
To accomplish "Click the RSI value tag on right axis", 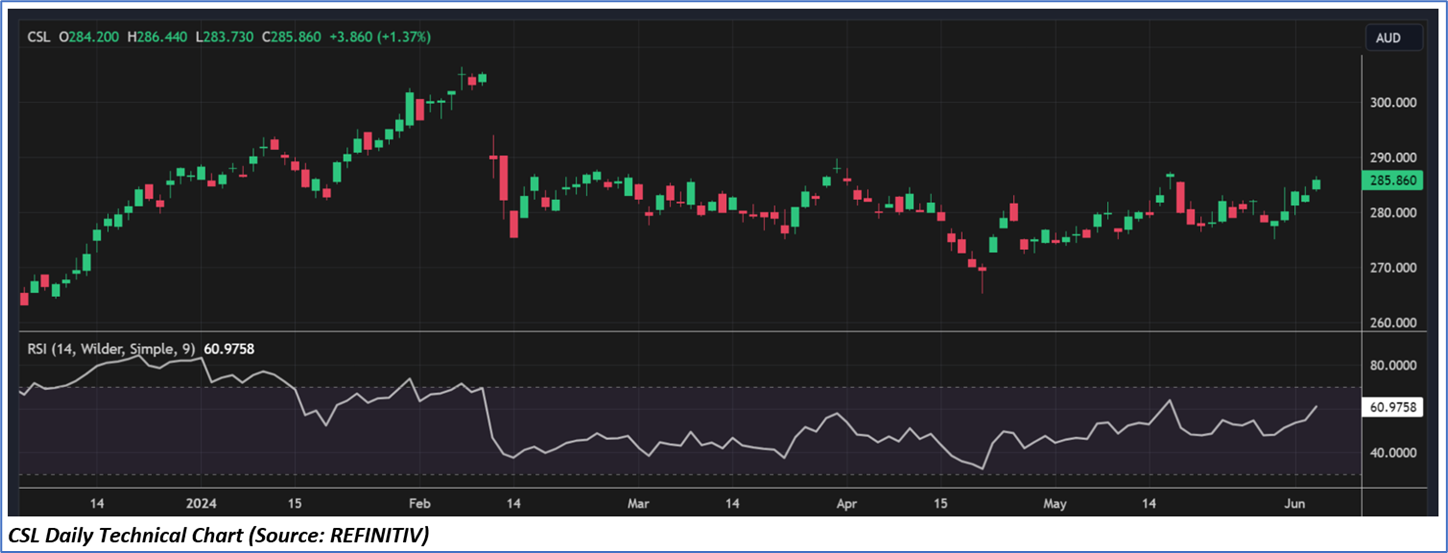I will coord(1391,407).
